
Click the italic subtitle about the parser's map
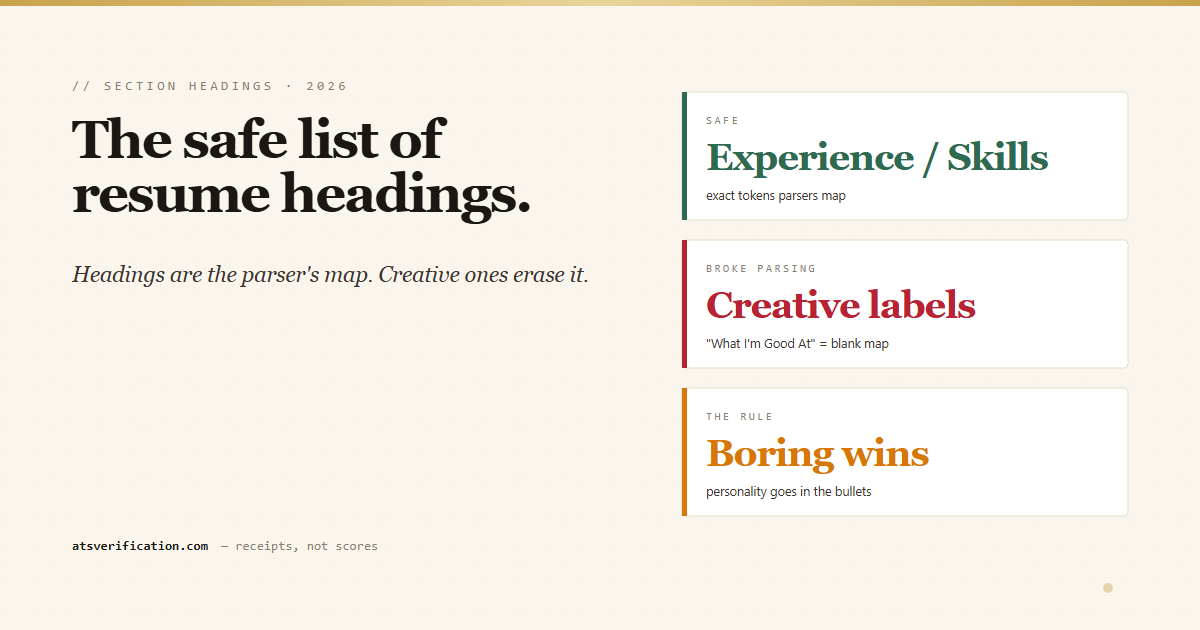330,274
